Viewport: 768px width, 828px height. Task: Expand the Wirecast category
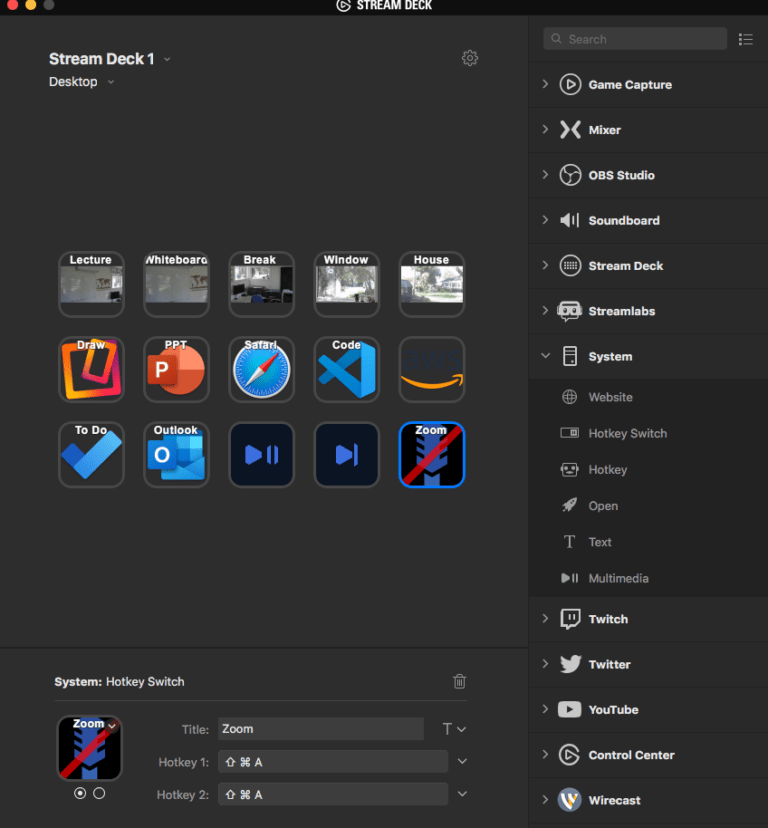[545, 800]
